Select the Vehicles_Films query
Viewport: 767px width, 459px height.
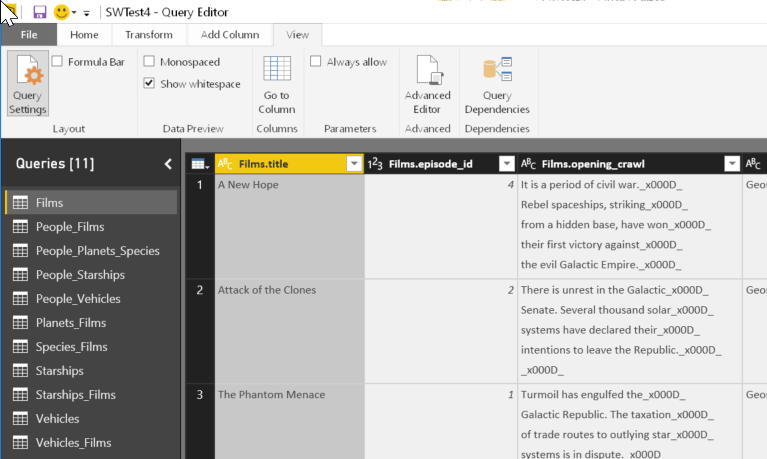click(x=91, y=442)
